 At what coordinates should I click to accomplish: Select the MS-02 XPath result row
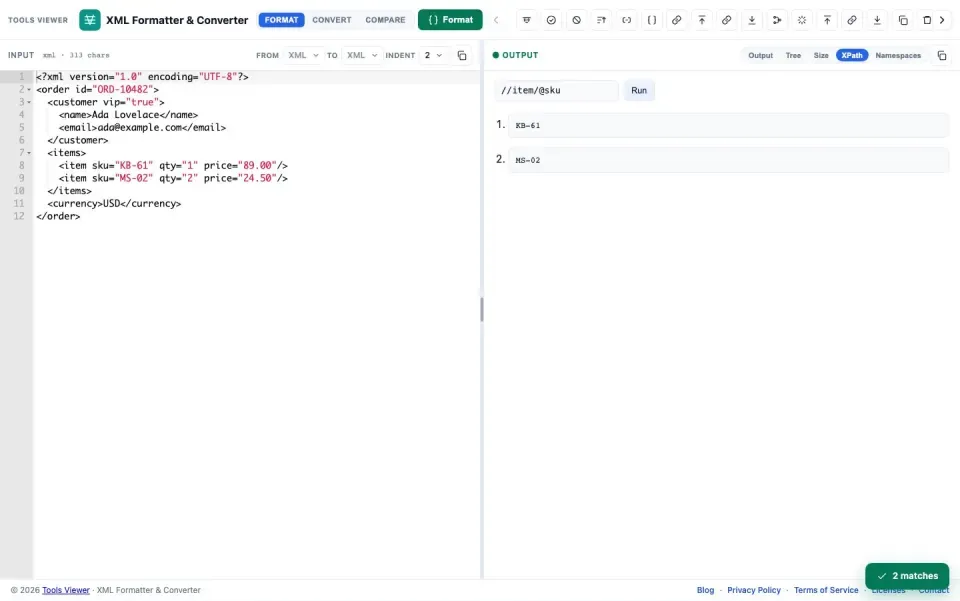tap(729, 160)
